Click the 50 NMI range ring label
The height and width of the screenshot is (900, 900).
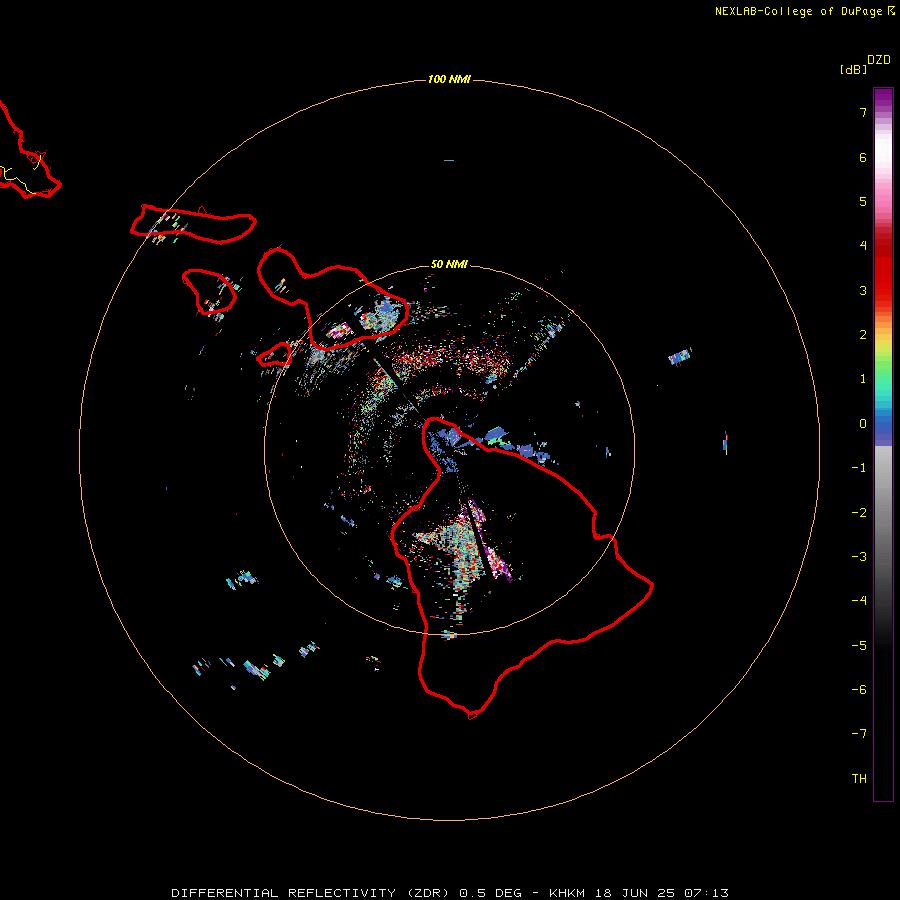click(x=449, y=264)
